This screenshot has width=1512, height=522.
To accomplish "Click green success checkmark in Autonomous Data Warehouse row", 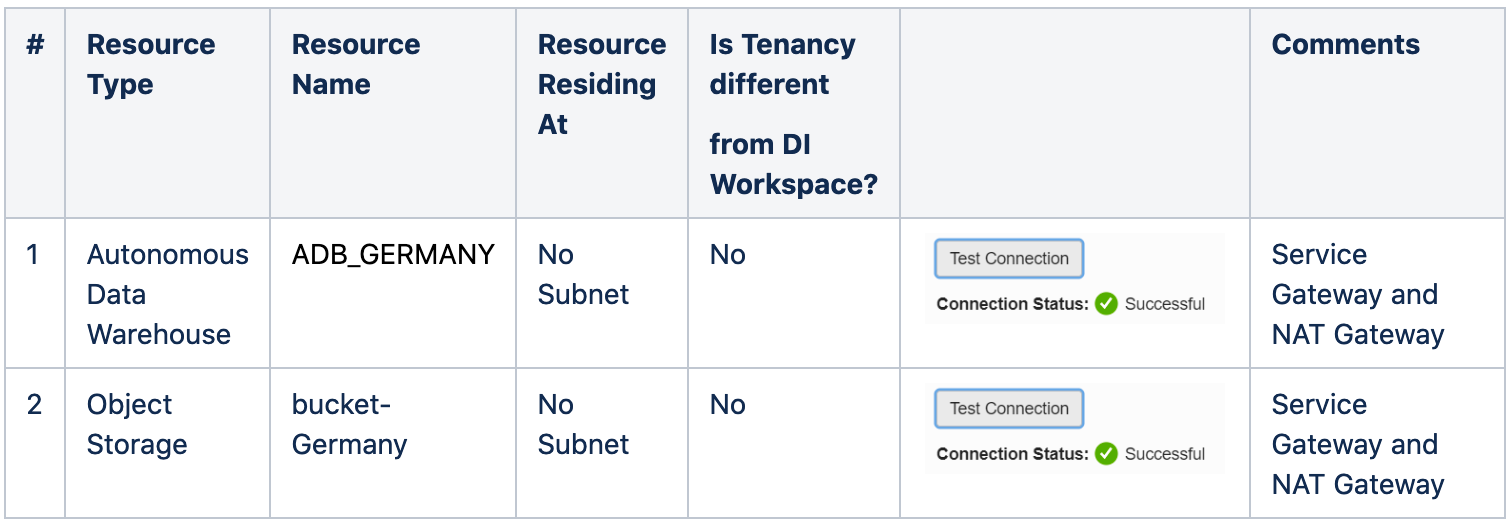I will coord(1105,304).
